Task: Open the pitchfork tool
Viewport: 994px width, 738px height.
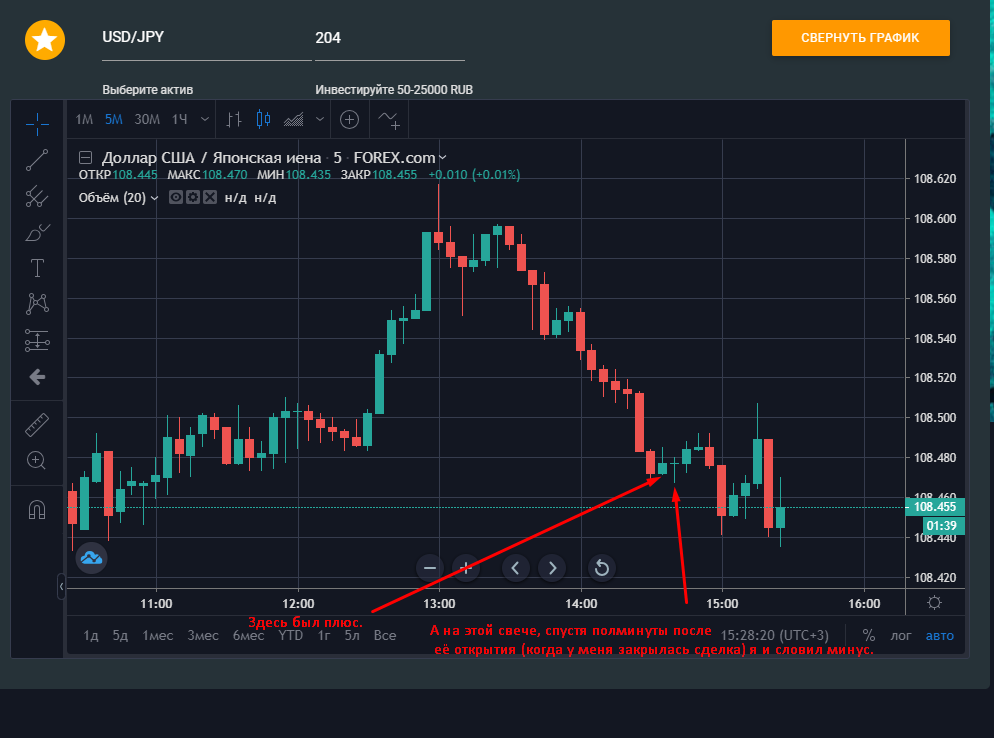Action: (x=37, y=197)
